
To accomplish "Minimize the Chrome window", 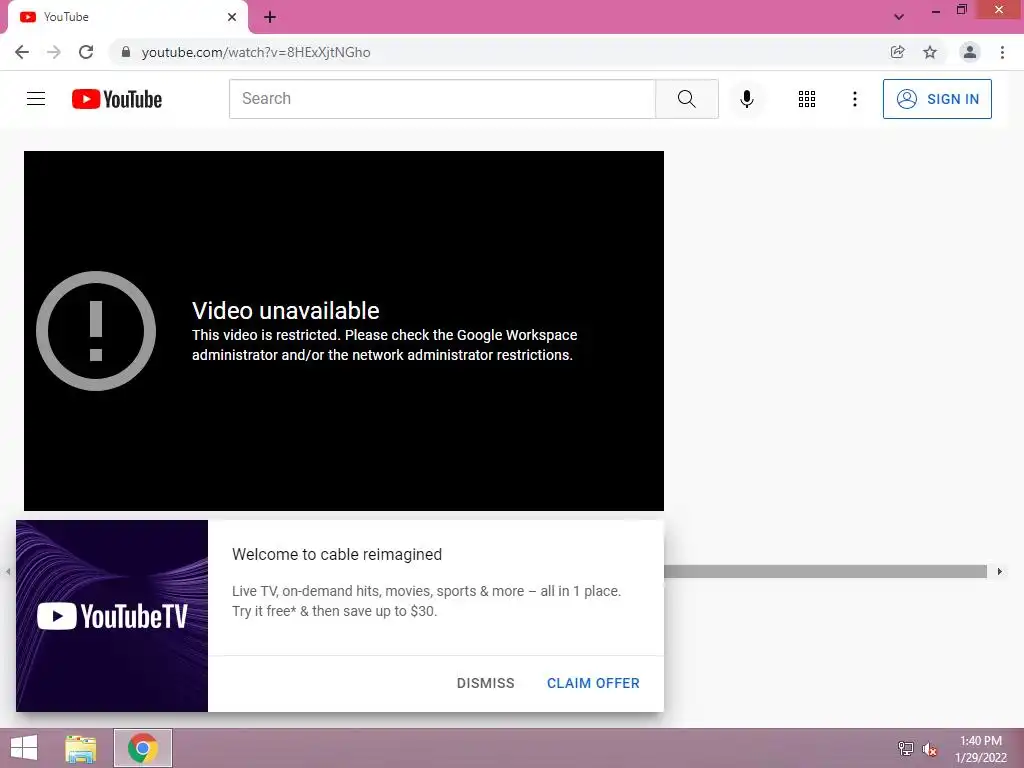I will coord(936,10).
